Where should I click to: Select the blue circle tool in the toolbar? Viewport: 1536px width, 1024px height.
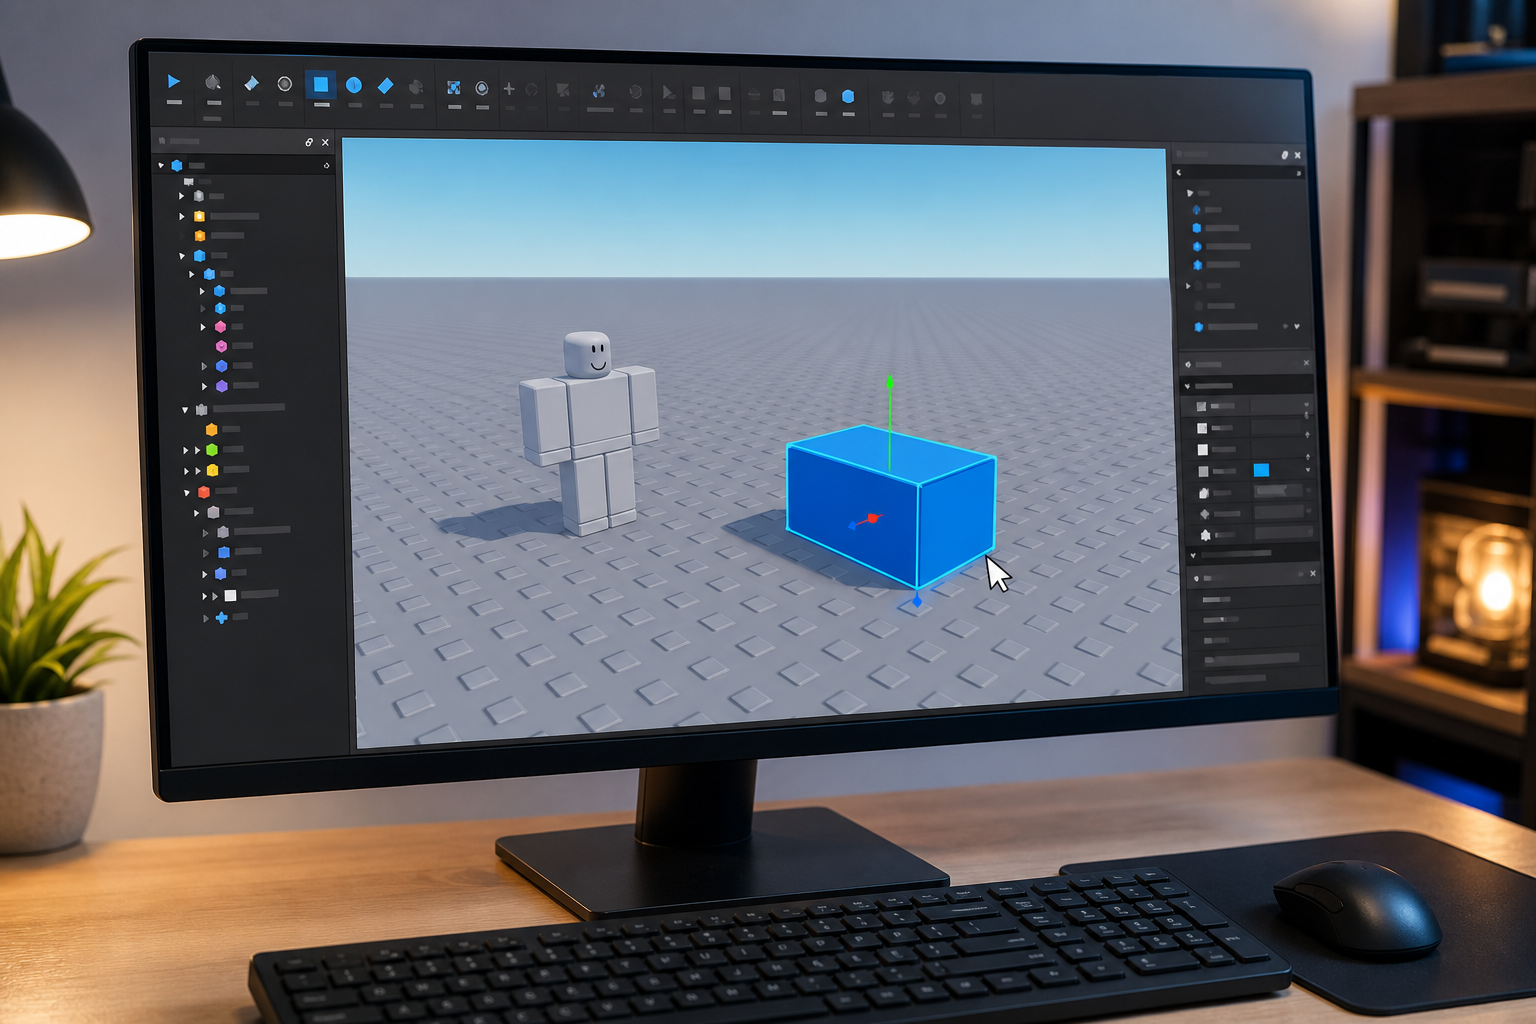click(x=354, y=85)
